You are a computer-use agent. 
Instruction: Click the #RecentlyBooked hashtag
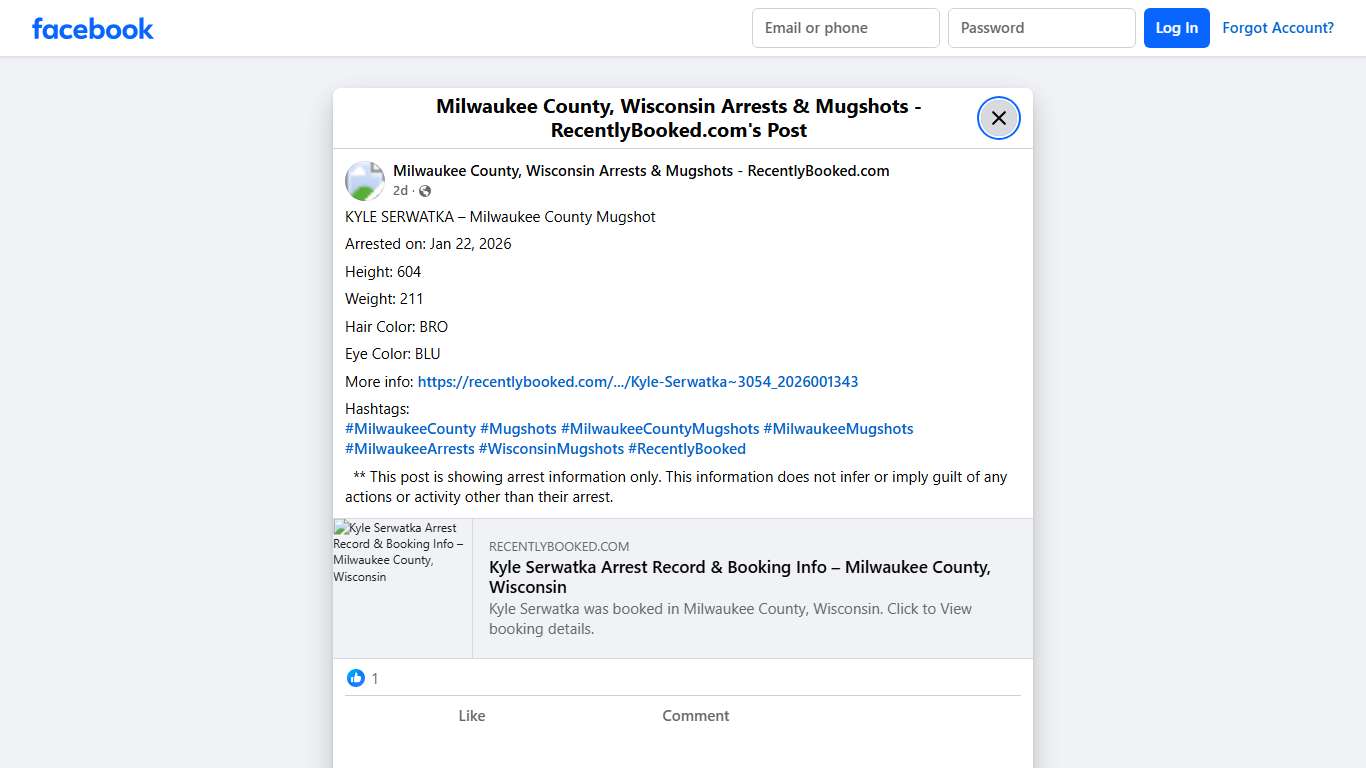[687, 448]
